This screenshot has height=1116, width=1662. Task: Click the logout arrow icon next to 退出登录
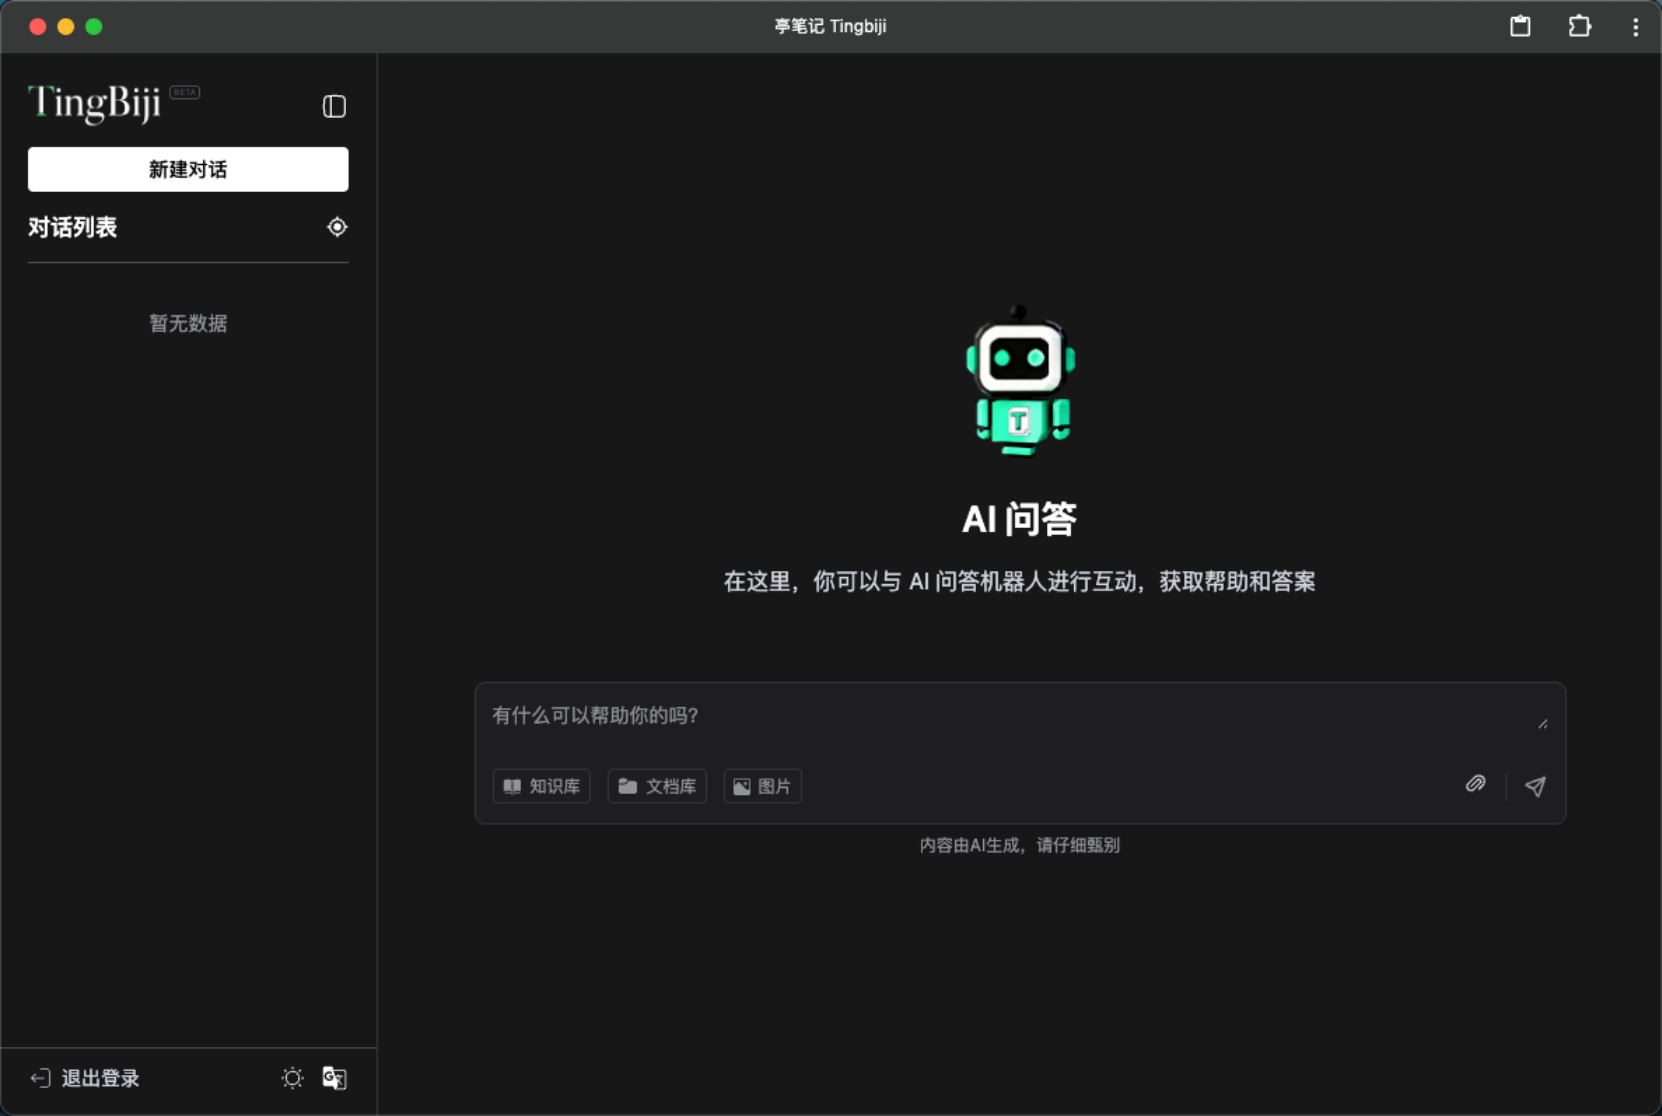(40, 1078)
